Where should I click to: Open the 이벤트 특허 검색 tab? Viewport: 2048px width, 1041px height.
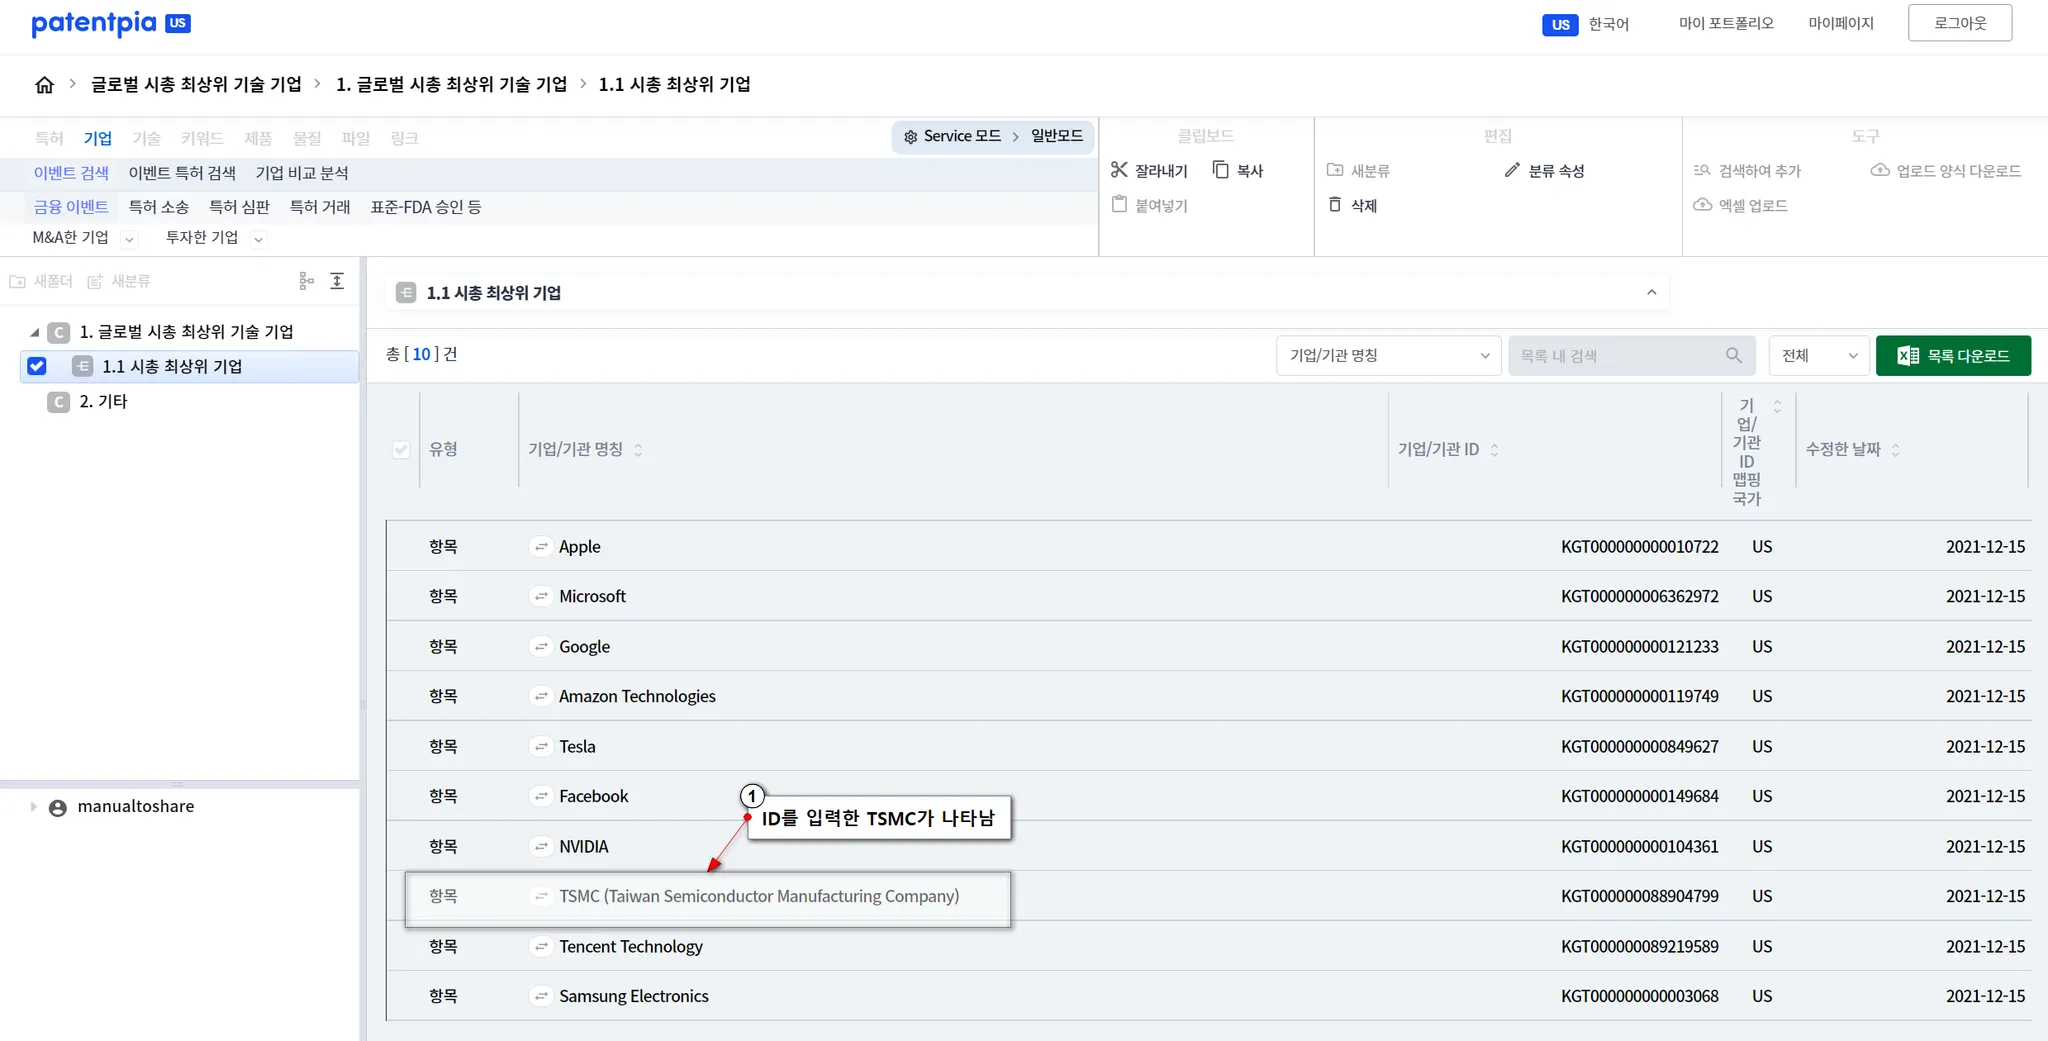click(x=182, y=173)
